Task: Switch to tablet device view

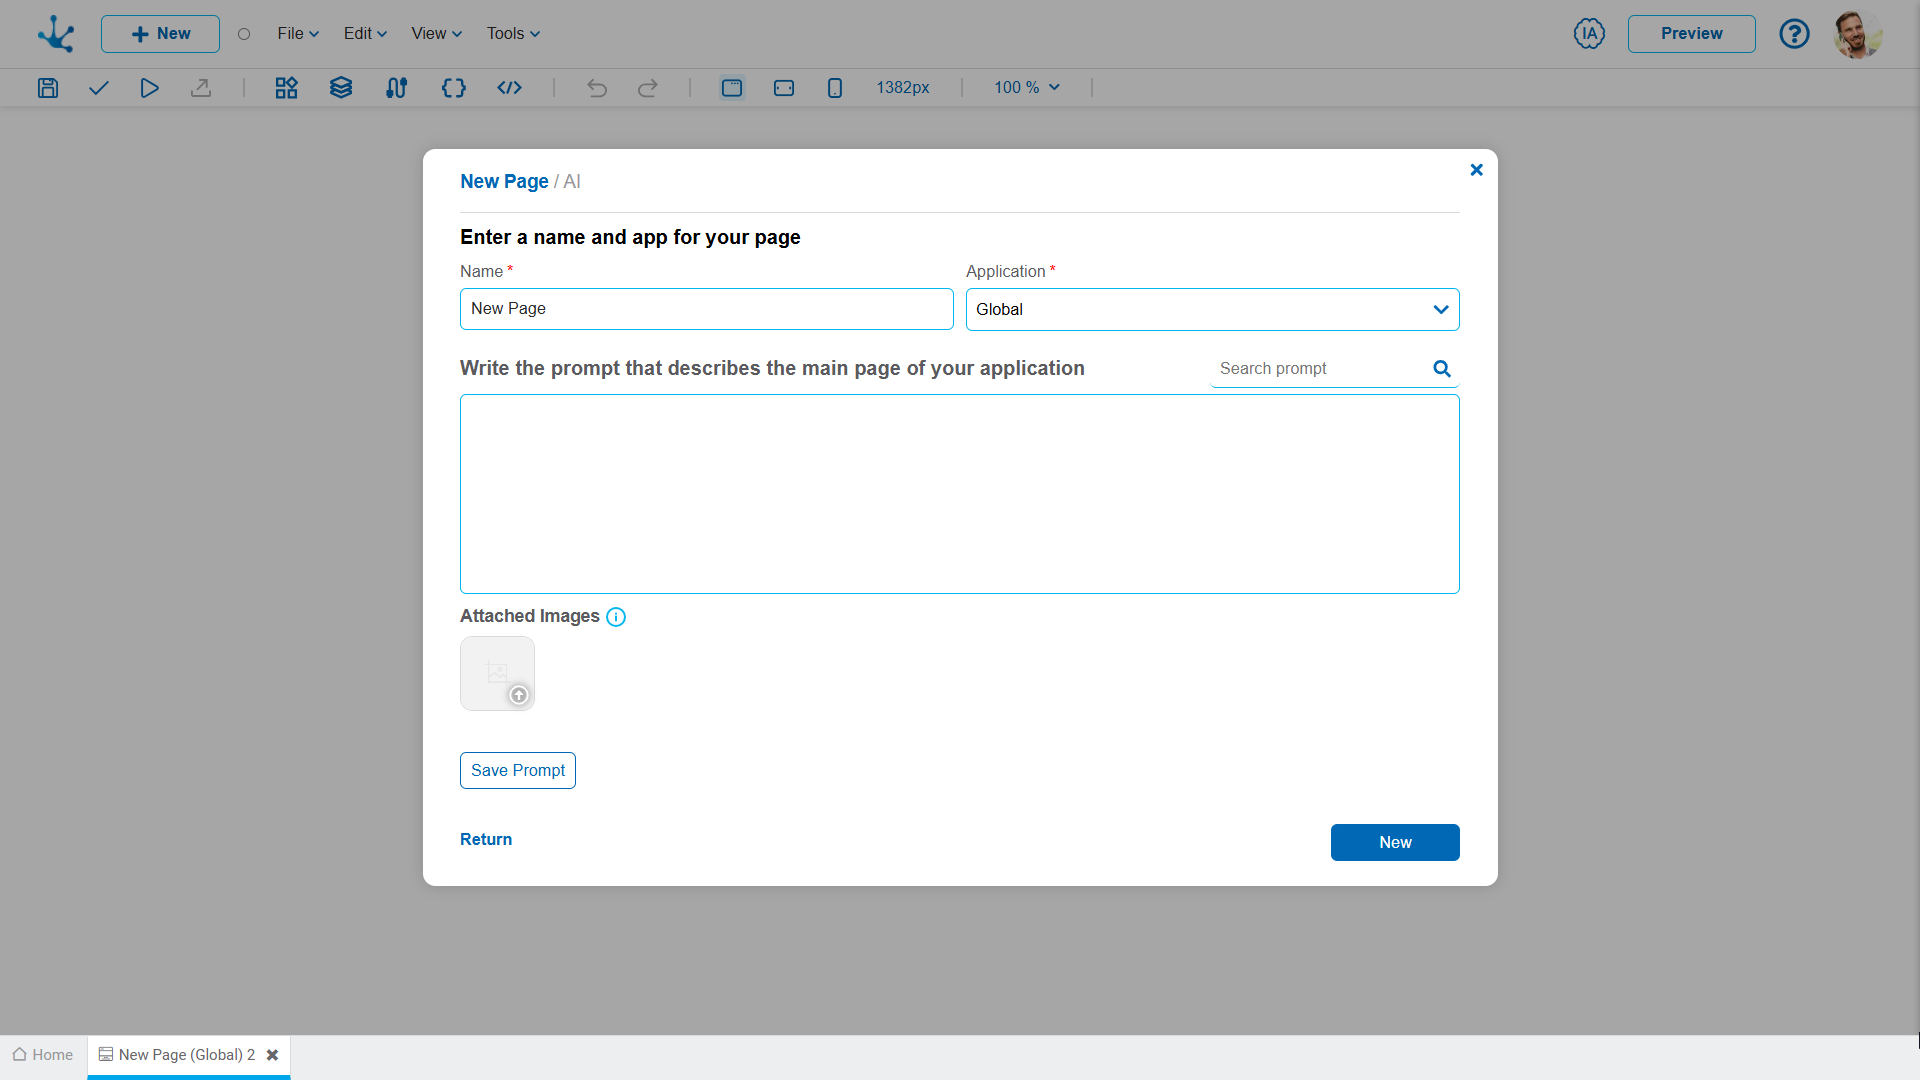Action: click(784, 88)
